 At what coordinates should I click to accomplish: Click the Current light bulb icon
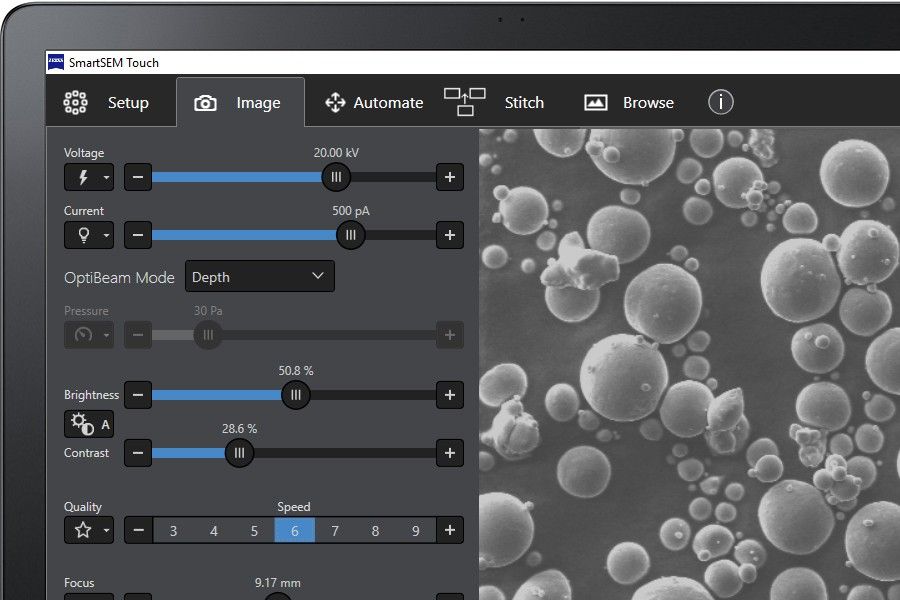click(x=82, y=236)
